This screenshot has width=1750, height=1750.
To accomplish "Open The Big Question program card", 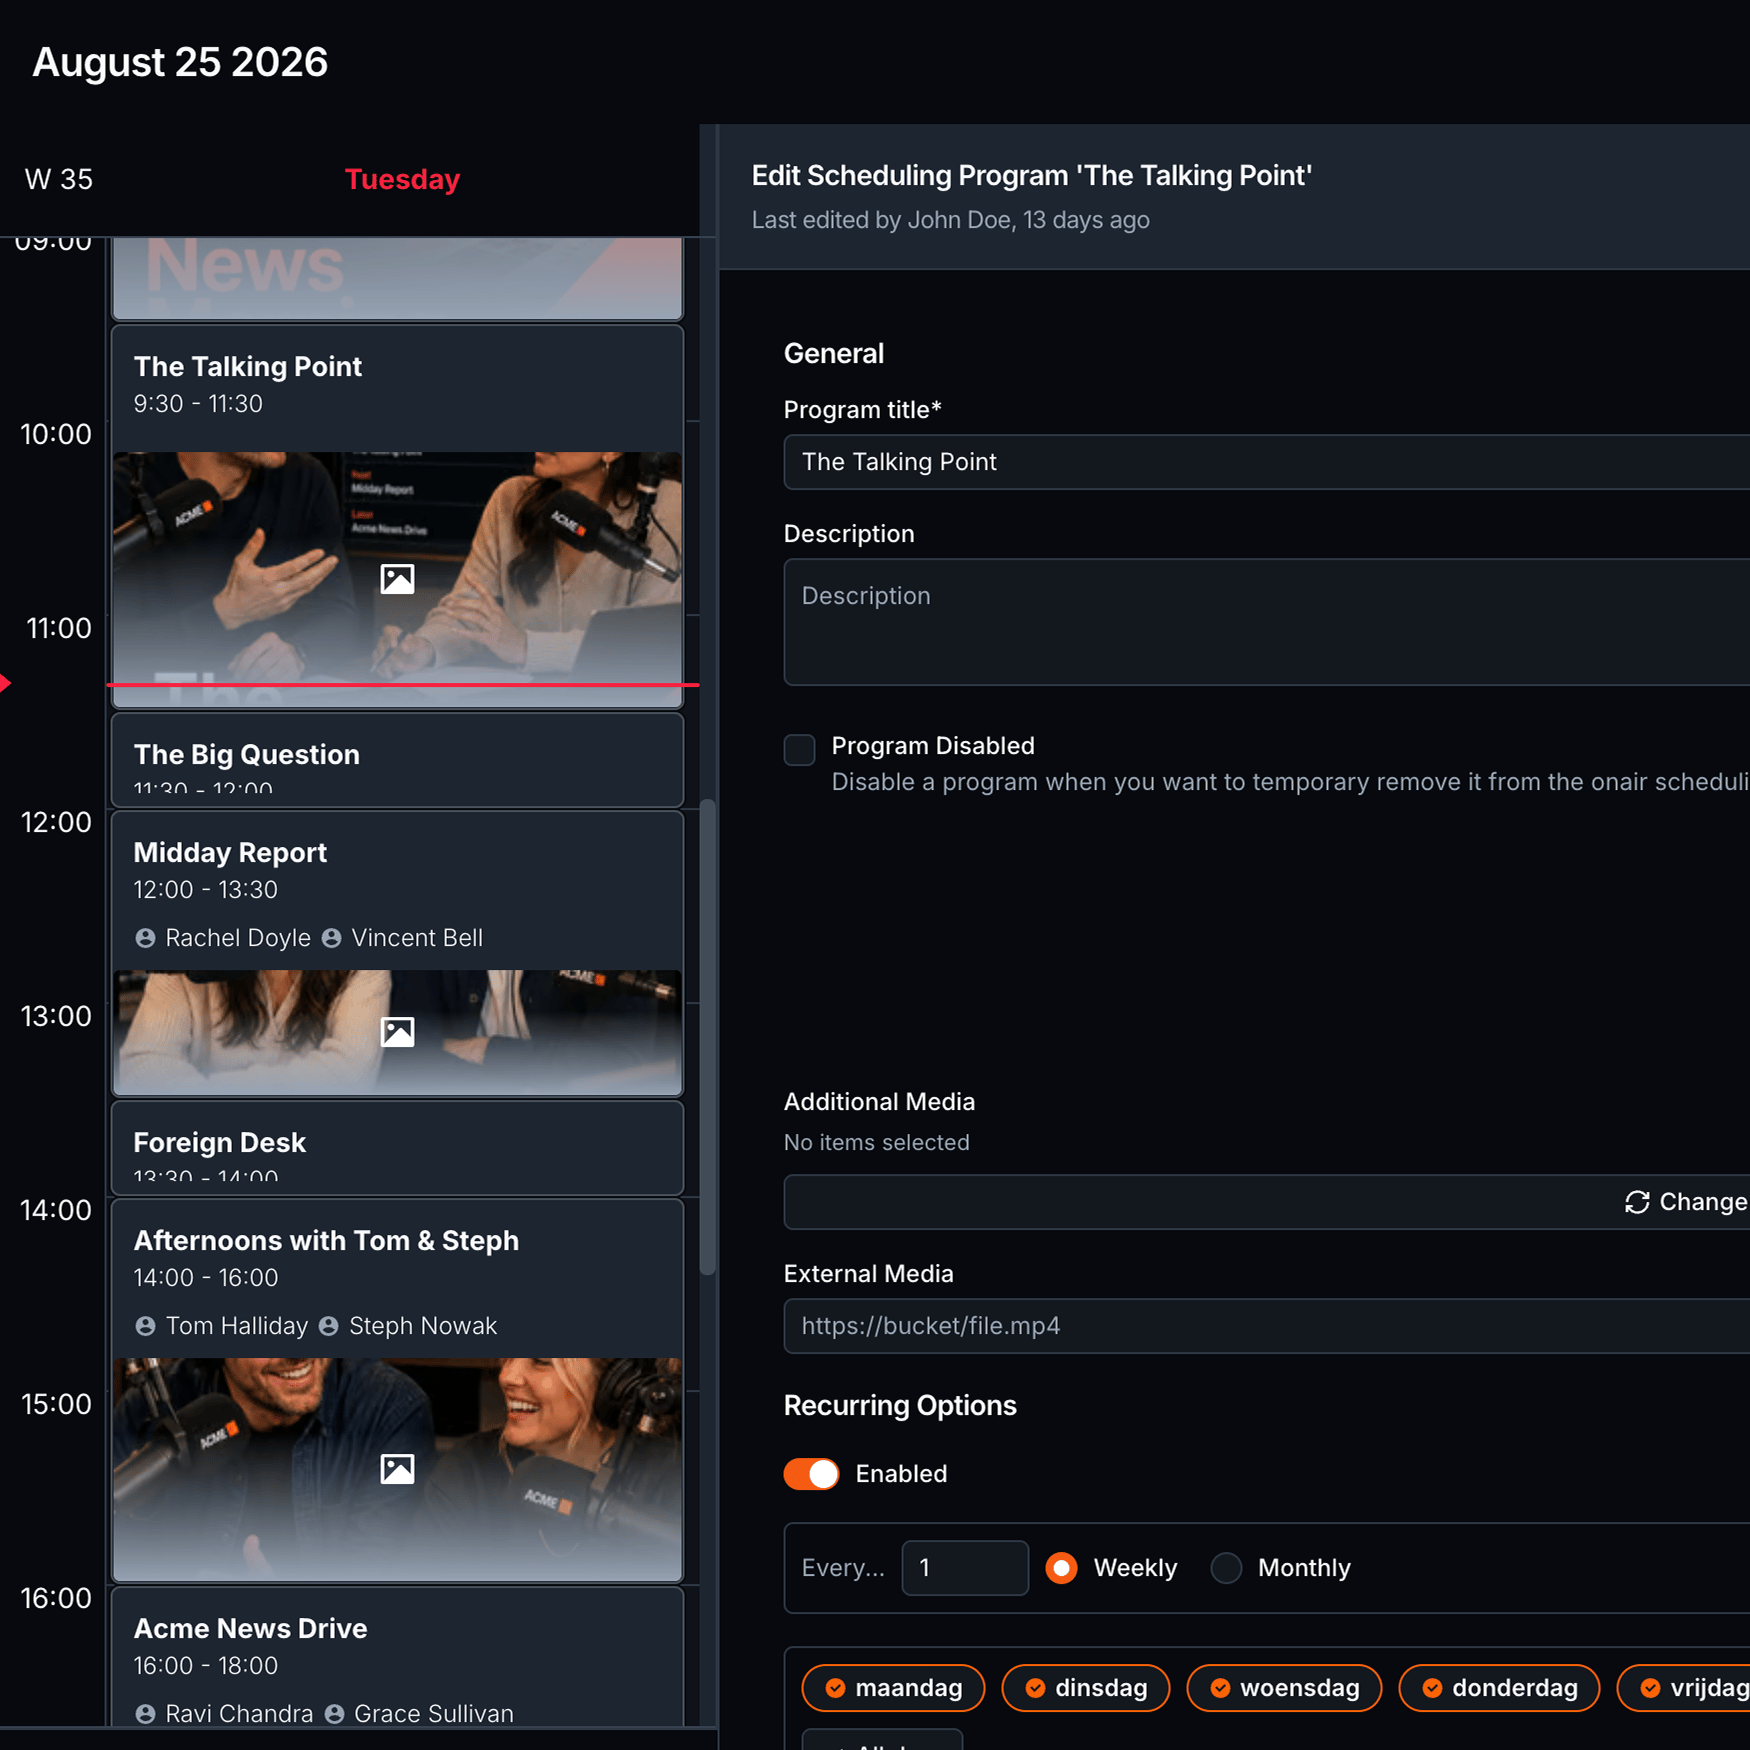I will [x=397, y=760].
